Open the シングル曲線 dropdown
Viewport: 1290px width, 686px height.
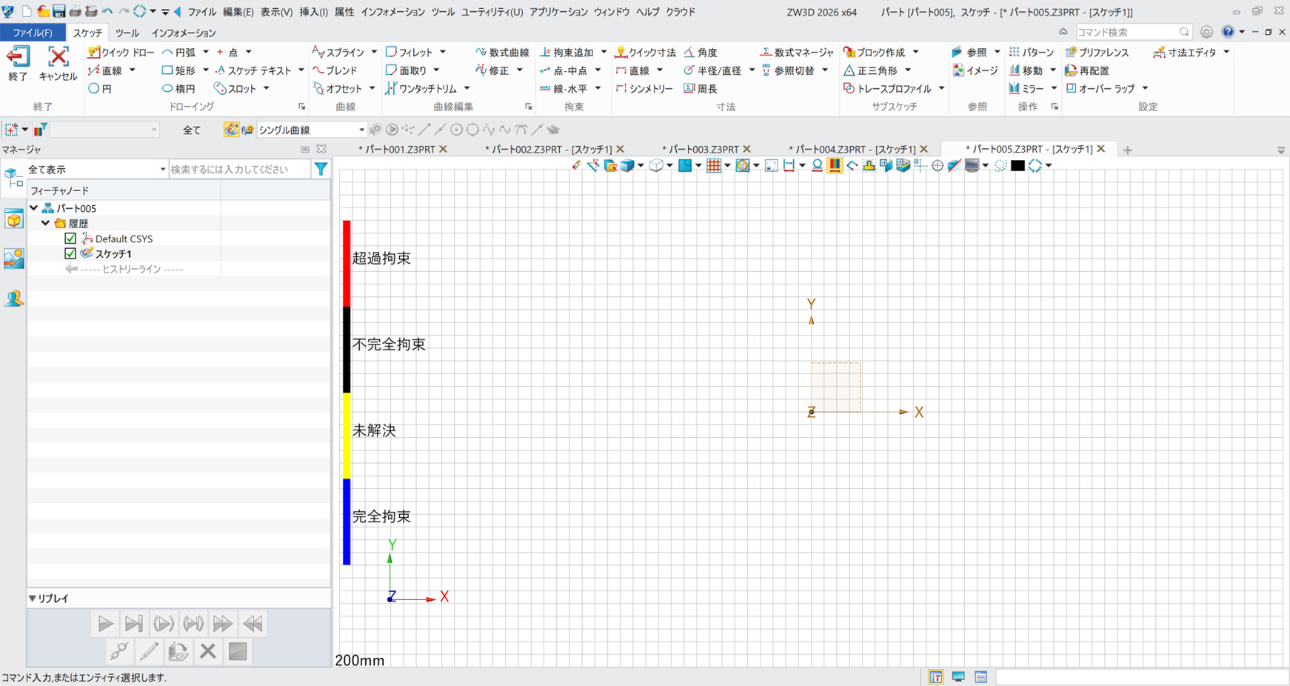(x=362, y=130)
